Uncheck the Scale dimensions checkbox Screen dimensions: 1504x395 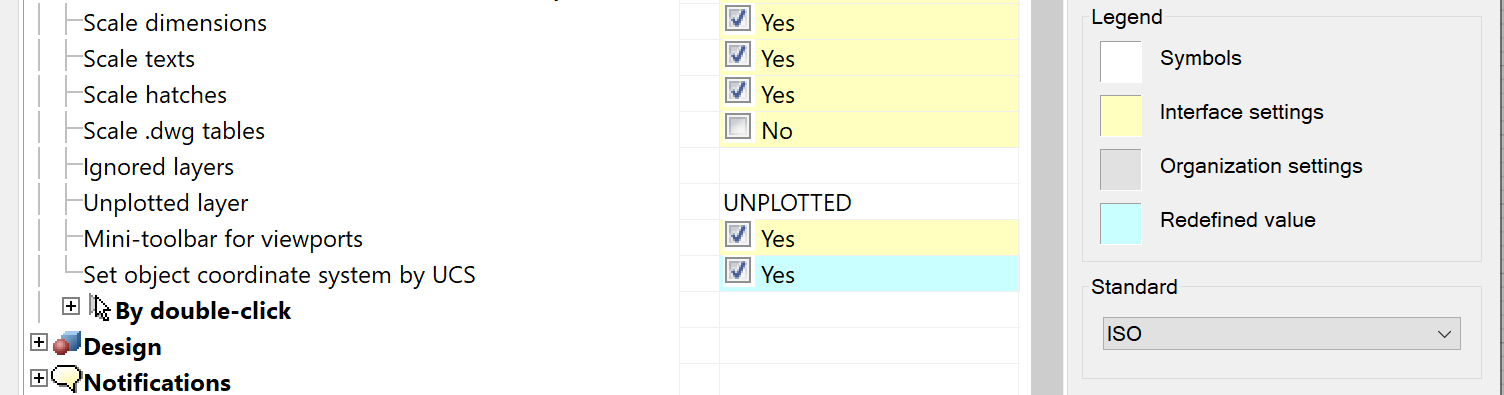738,19
